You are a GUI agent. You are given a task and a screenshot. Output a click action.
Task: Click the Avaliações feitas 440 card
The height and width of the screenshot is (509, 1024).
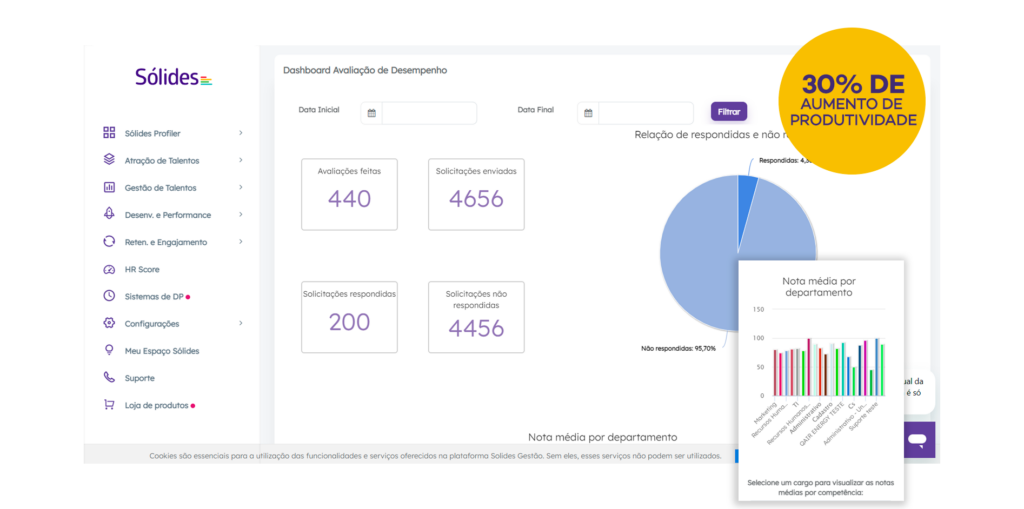(349, 194)
